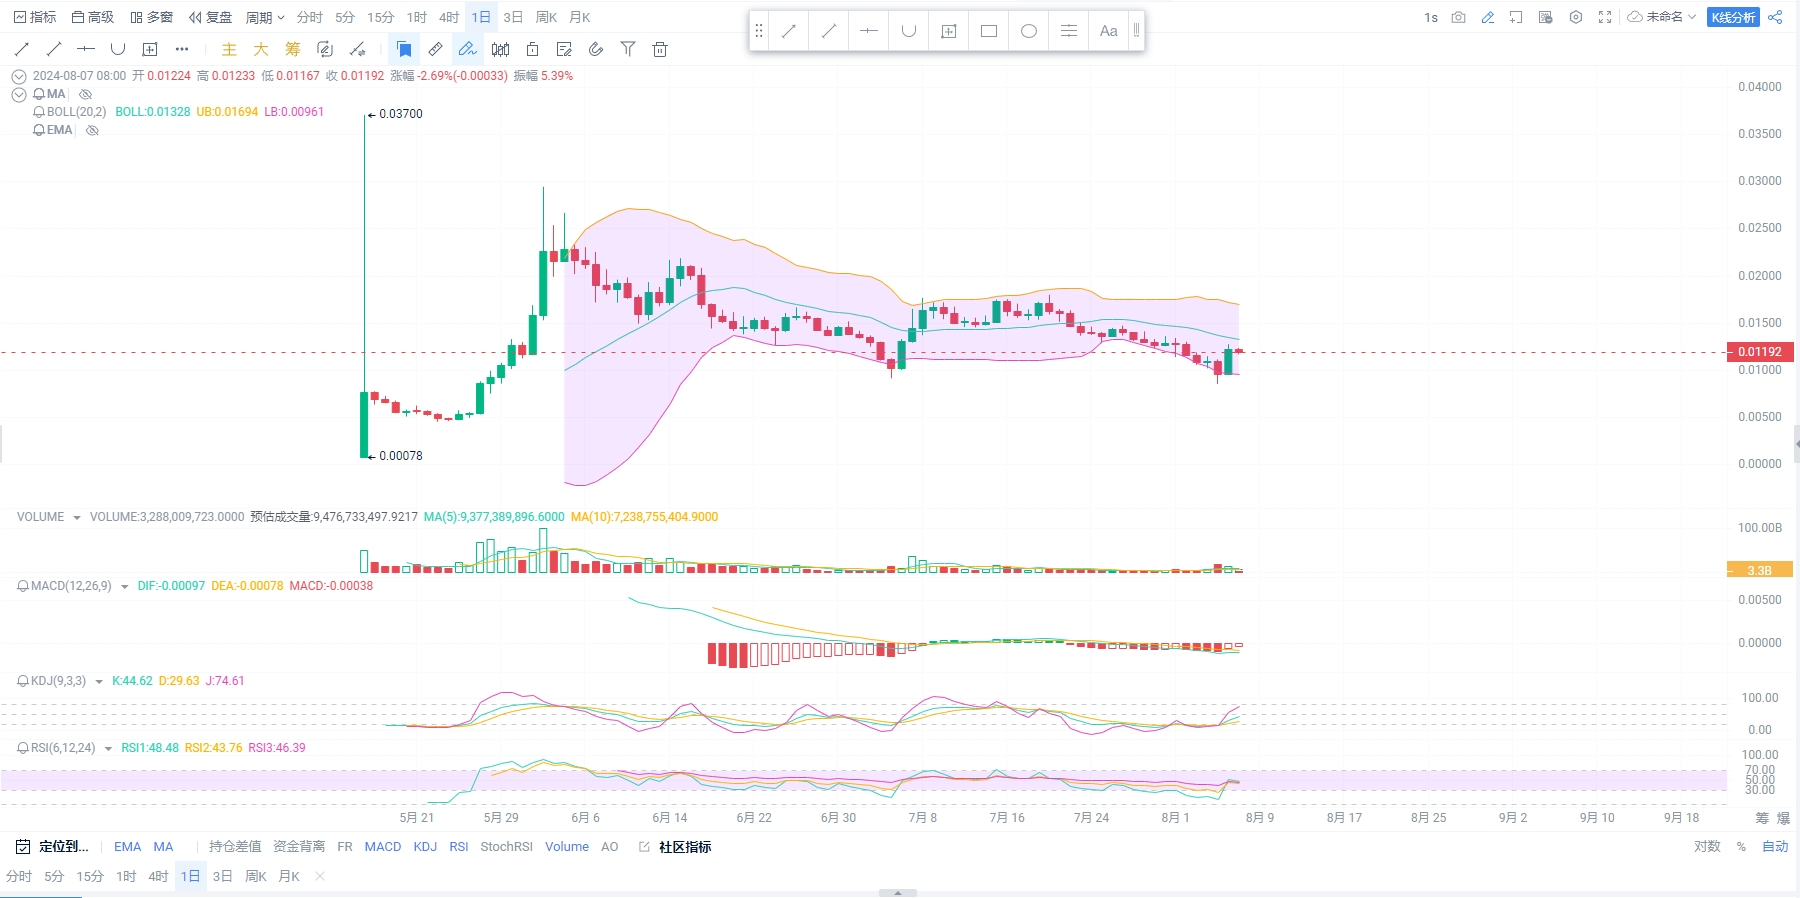Set price scale to 自动 auto mode
The height and width of the screenshot is (898, 1800).
click(1775, 847)
